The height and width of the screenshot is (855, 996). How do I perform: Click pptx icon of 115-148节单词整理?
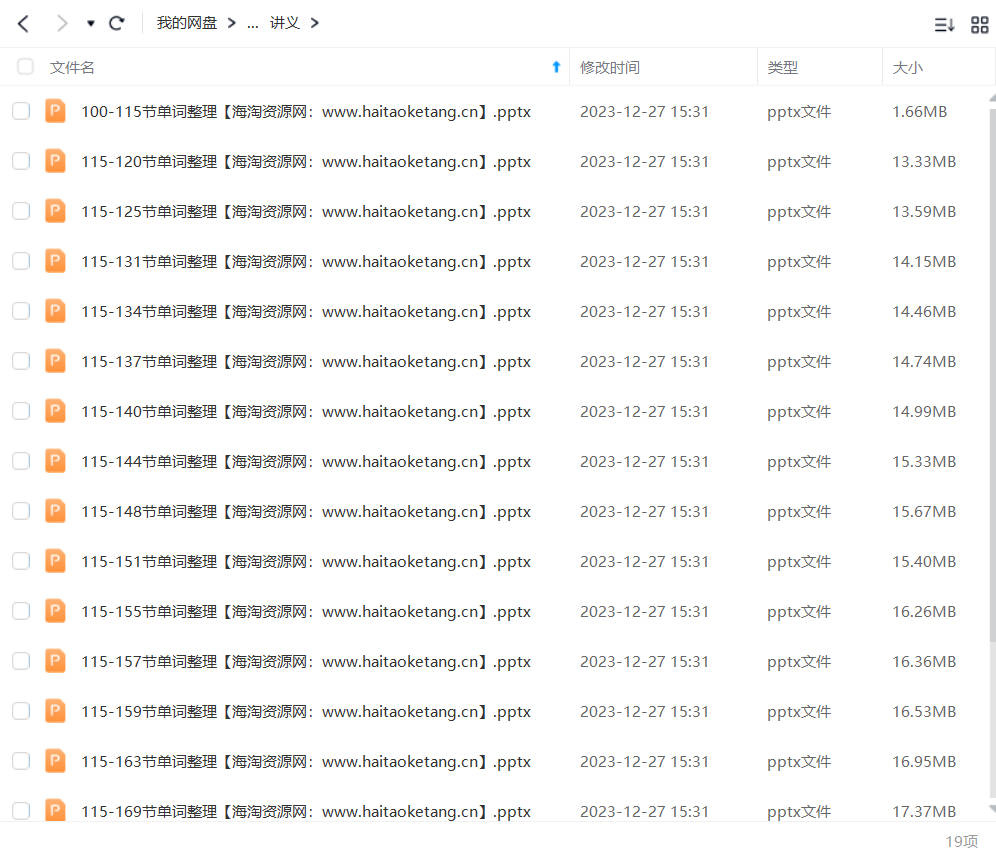click(55, 511)
